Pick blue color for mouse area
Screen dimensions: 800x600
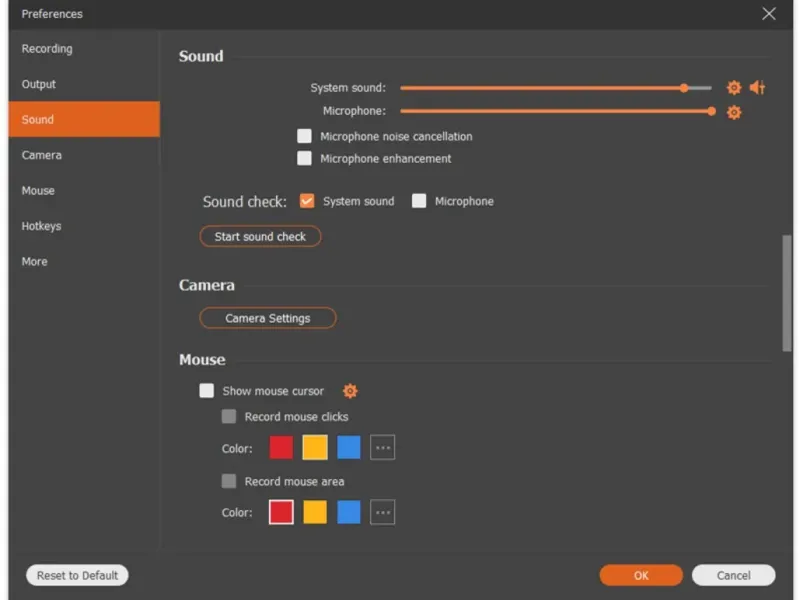click(349, 512)
